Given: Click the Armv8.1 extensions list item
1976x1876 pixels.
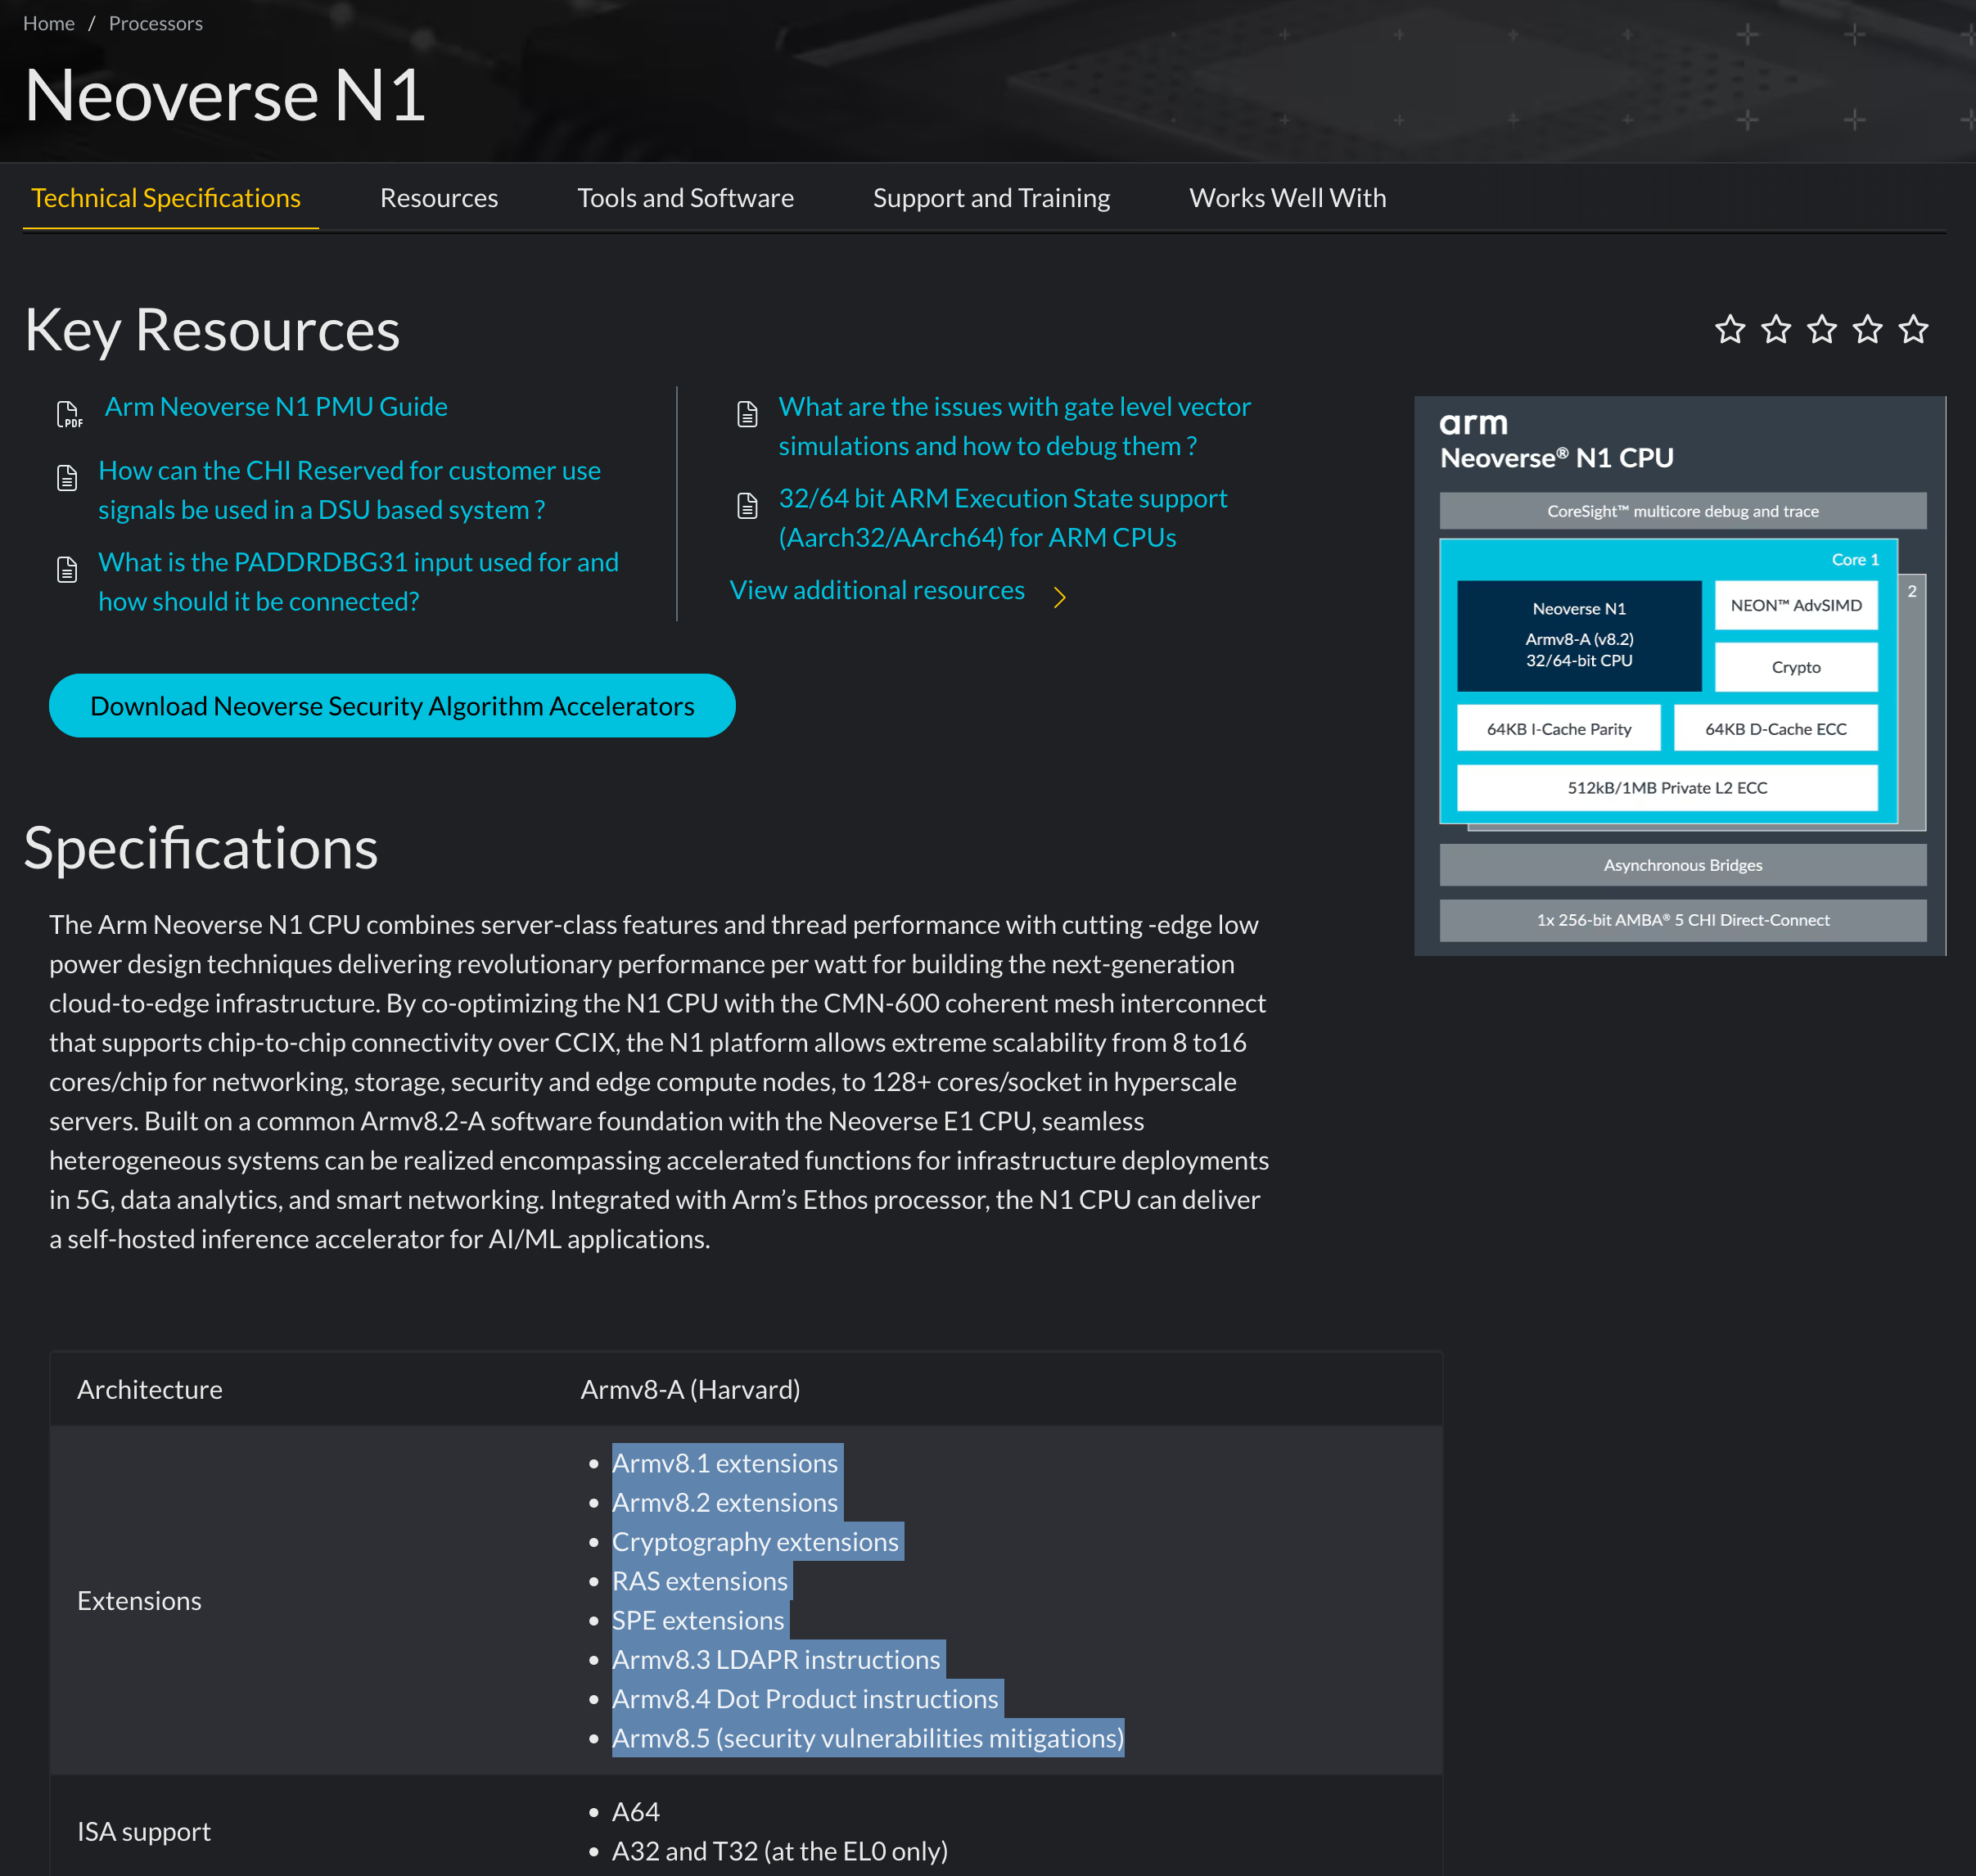Looking at the screenshot, I should (725, 1463).
